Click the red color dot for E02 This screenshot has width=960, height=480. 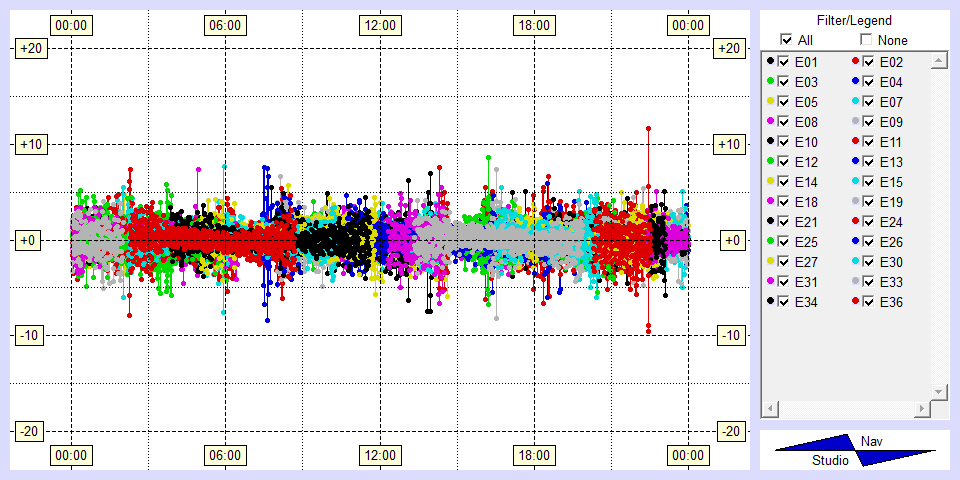click(x=855, y=62)
